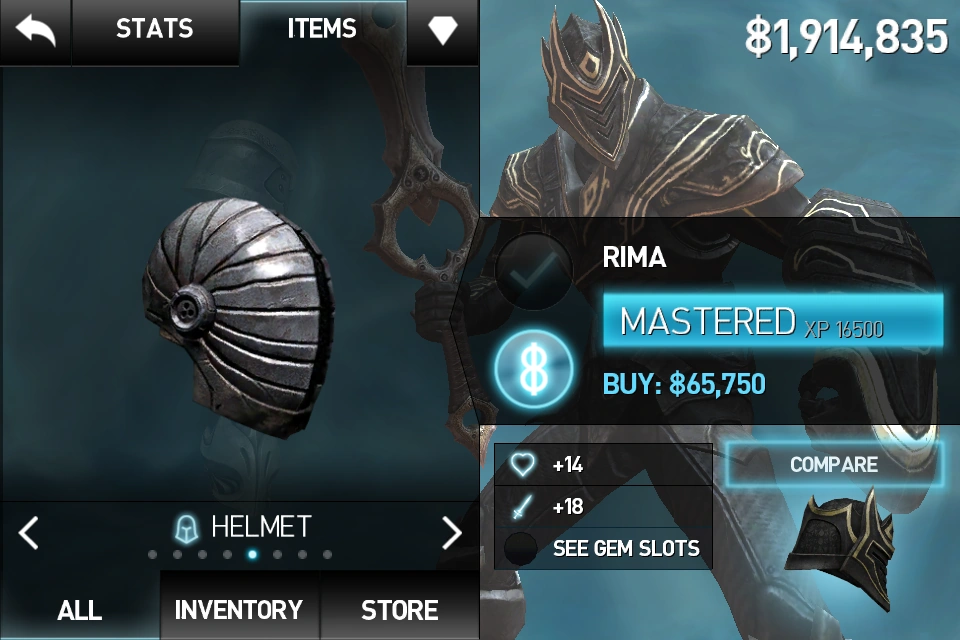This screenshot has height=640, width=960.
Task: Show the STORE filter
Action: pos(399,609)
